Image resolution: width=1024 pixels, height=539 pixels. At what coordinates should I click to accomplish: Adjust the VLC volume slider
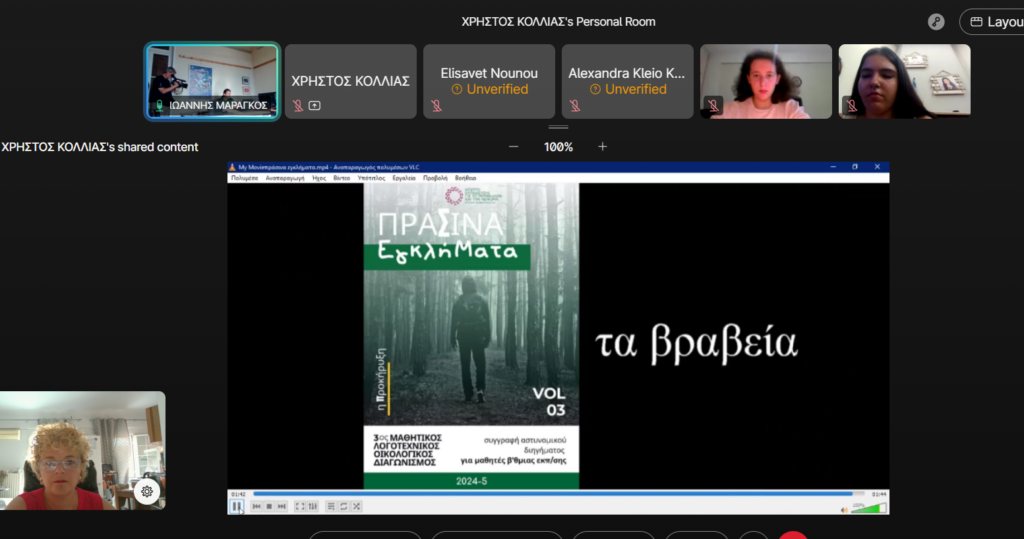click(868, 508)
